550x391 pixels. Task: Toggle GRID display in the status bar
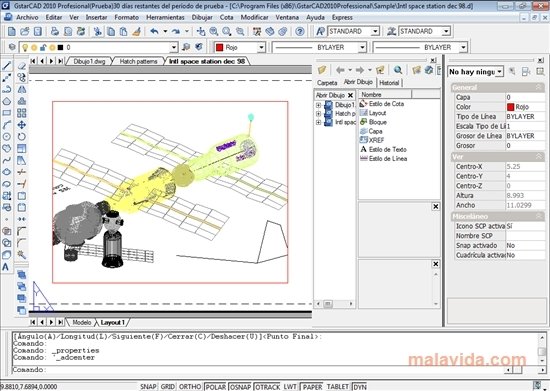pos(168,387)
